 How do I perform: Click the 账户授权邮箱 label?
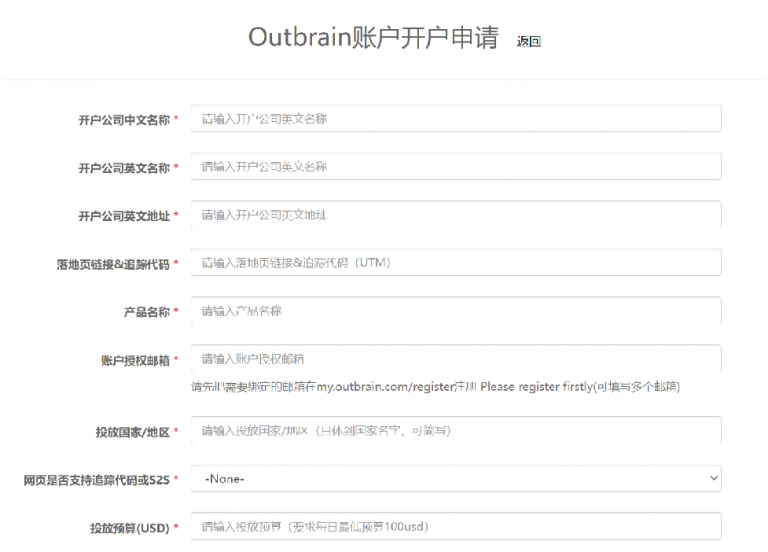coord(135,360)
